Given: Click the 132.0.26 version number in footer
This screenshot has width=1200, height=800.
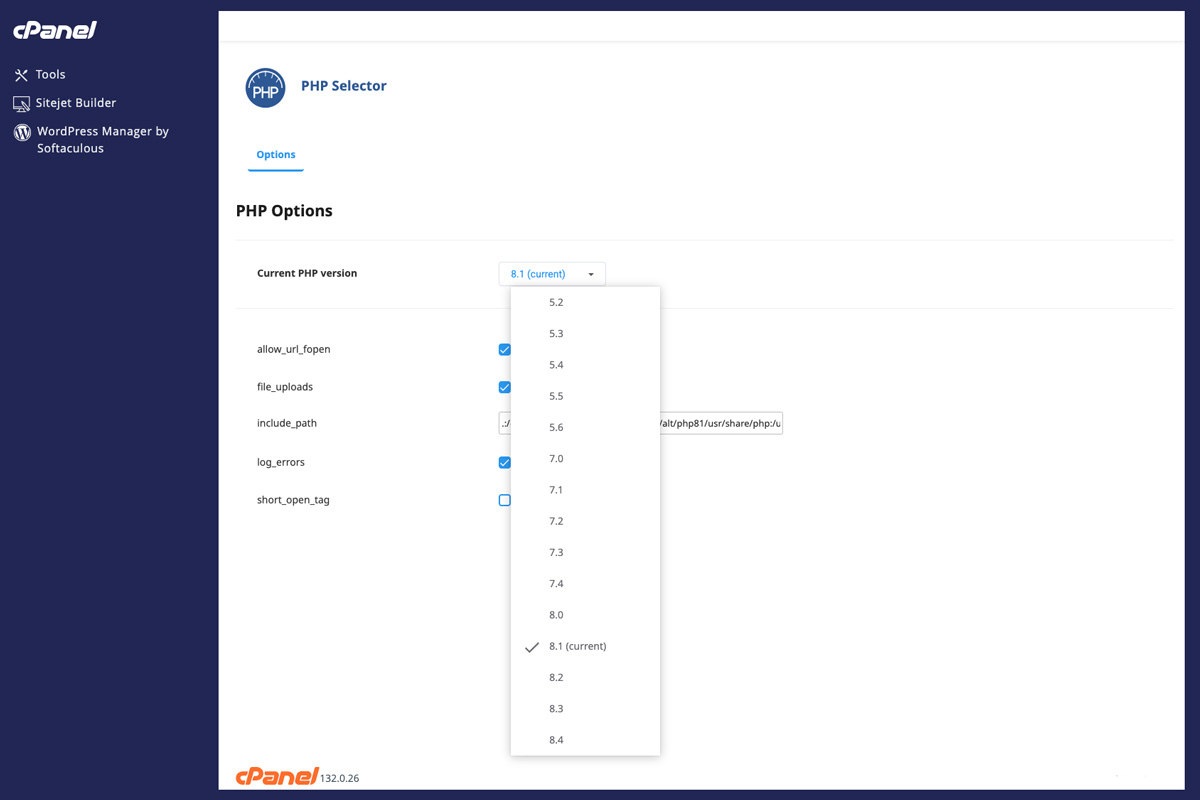Looking at the screenshot, I should pyautogui.click(x=340, y=778).
